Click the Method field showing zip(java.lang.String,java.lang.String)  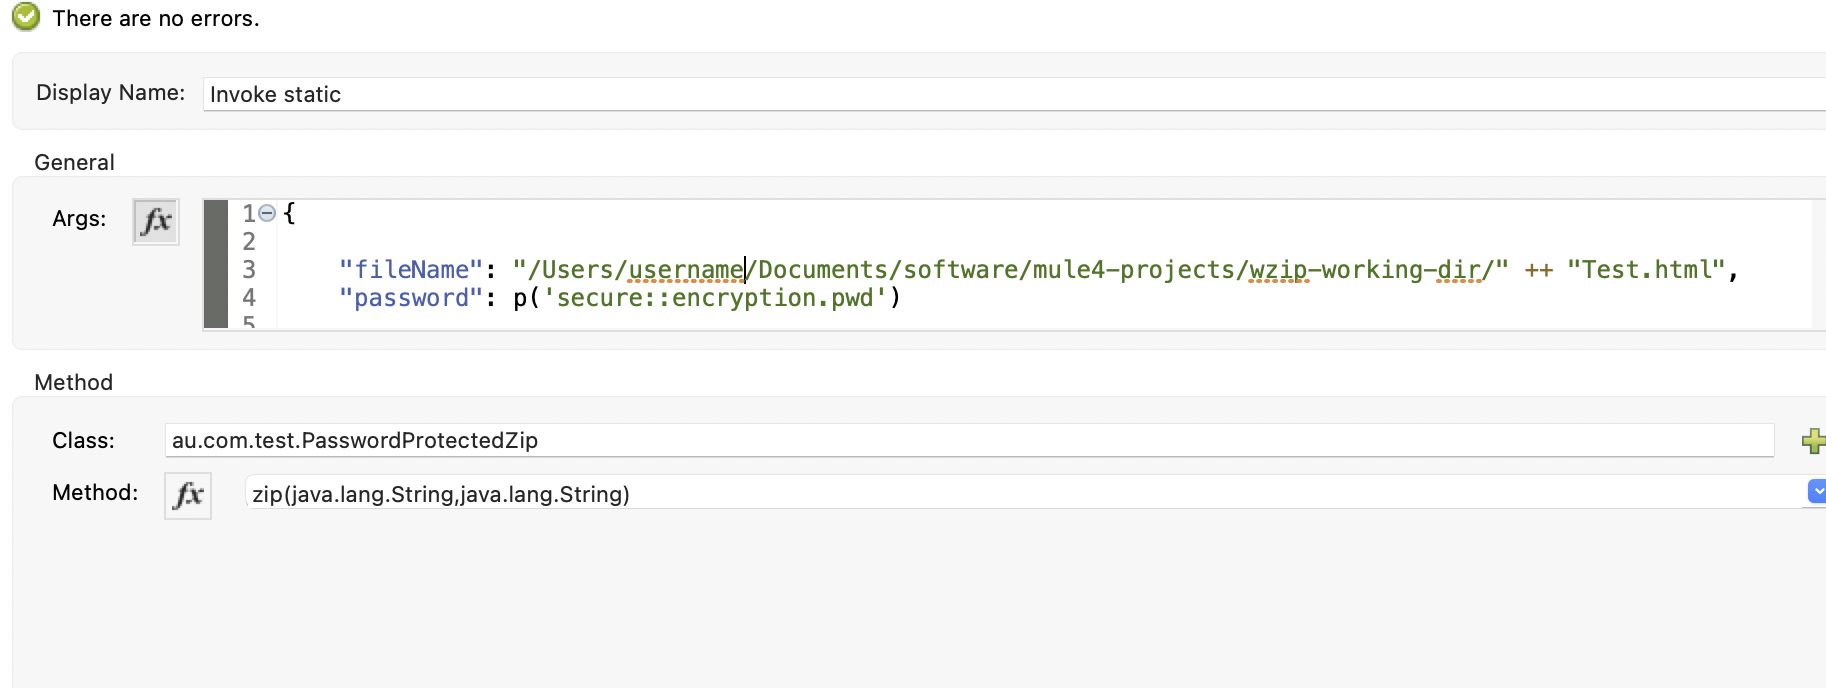pyautogui.click(x=600, y=494)
